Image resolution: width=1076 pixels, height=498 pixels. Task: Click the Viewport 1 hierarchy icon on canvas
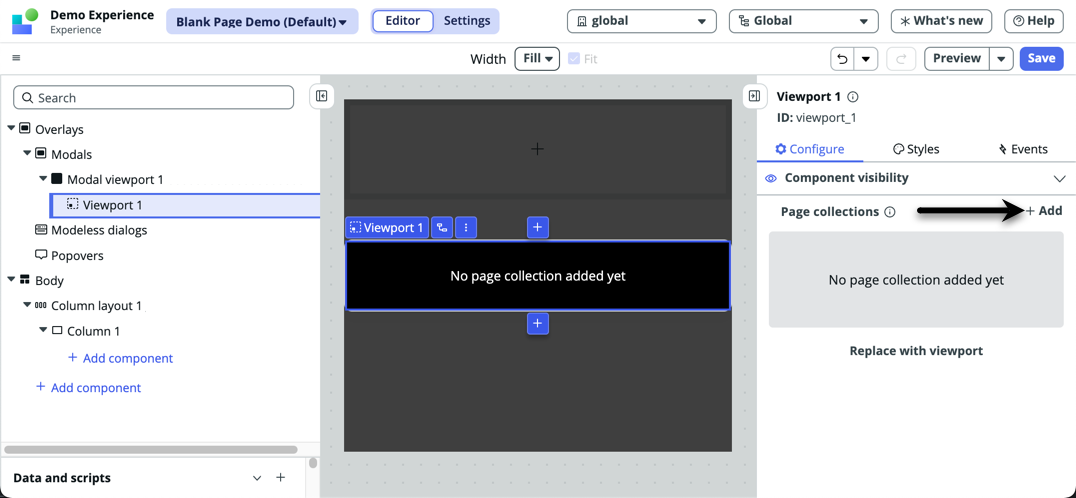coord(442,228)
